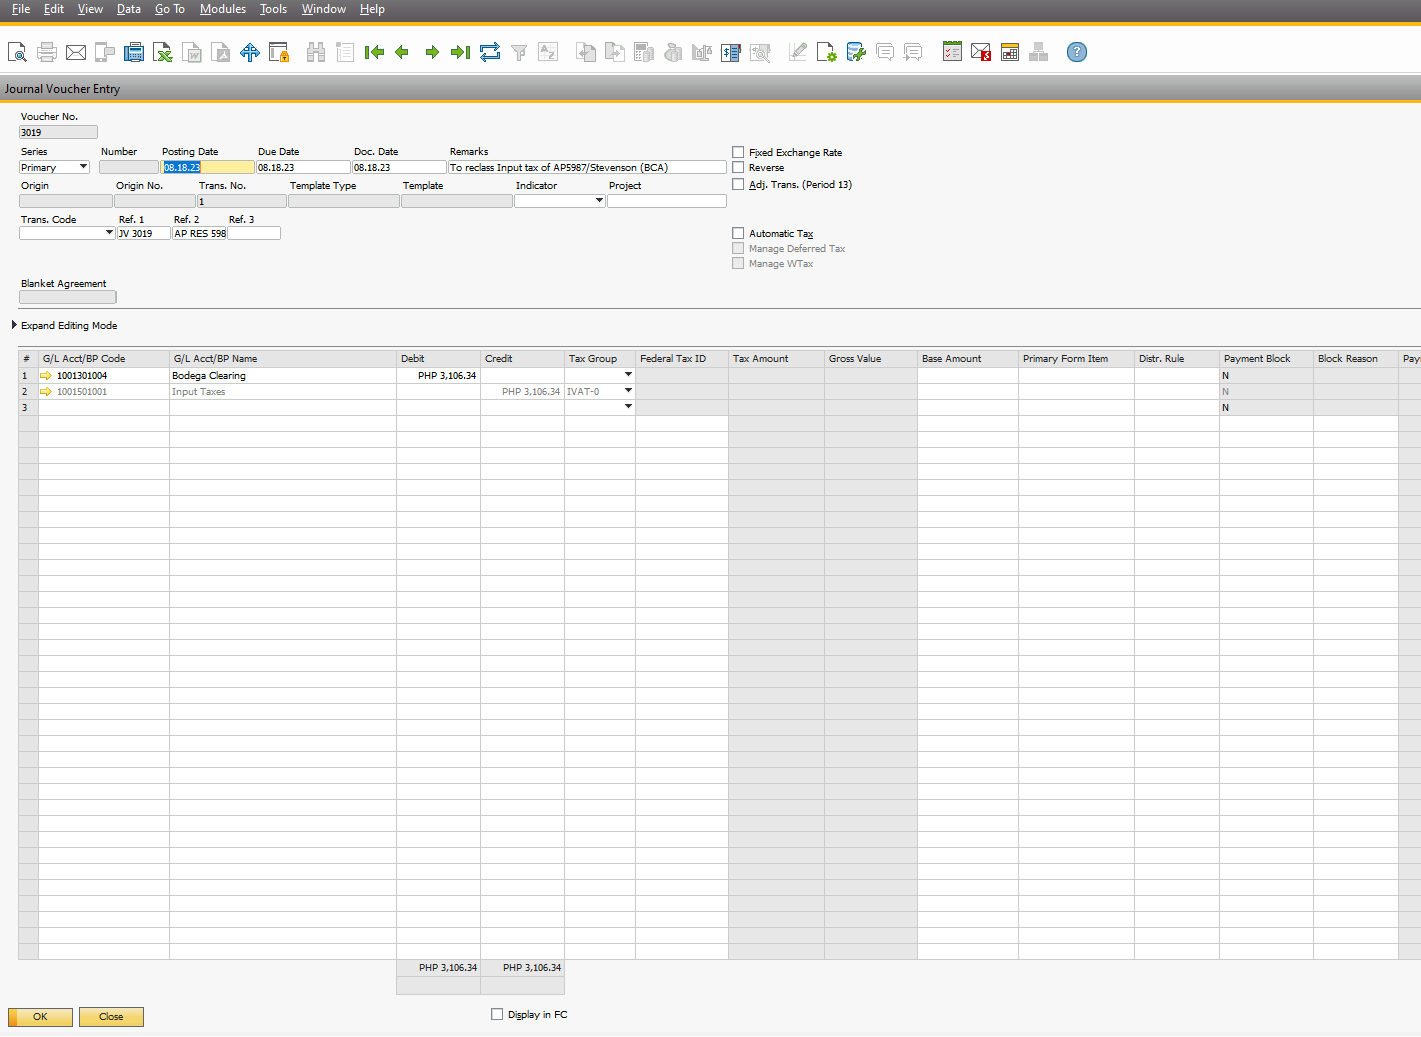Open Messages/Alerts envelope icon
Screen dimensions: 1421x1037
tap(981, 52)
